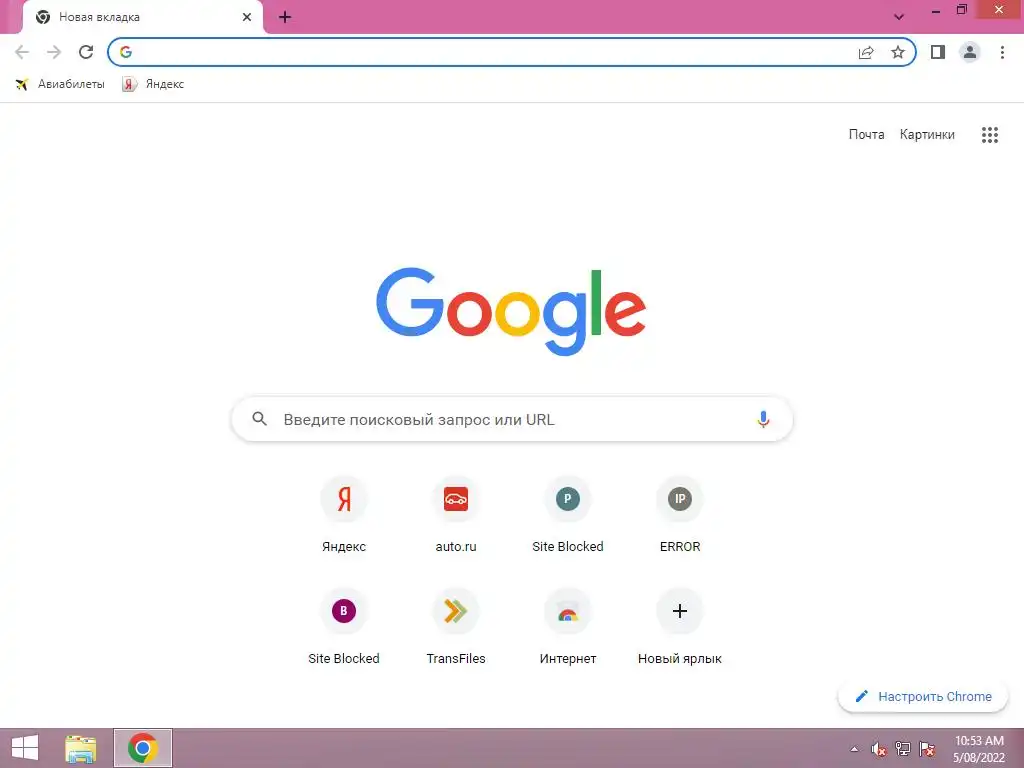This screenshot has height=768, width=1024.
Task: Click the Google logo
Action: pyautogui.click(x=511, y=312)
